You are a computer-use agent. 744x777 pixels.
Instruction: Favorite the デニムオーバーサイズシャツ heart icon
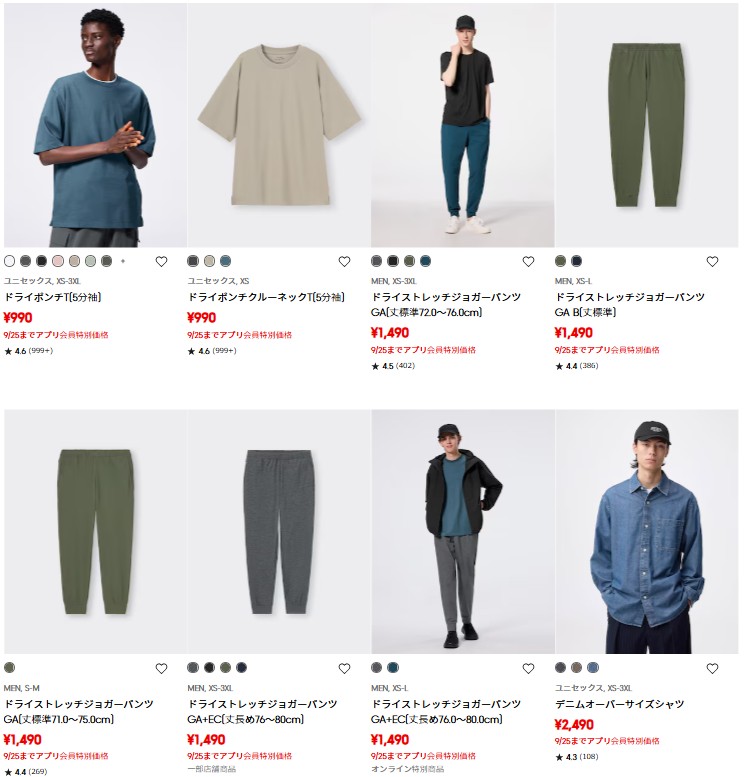[712, 668]
